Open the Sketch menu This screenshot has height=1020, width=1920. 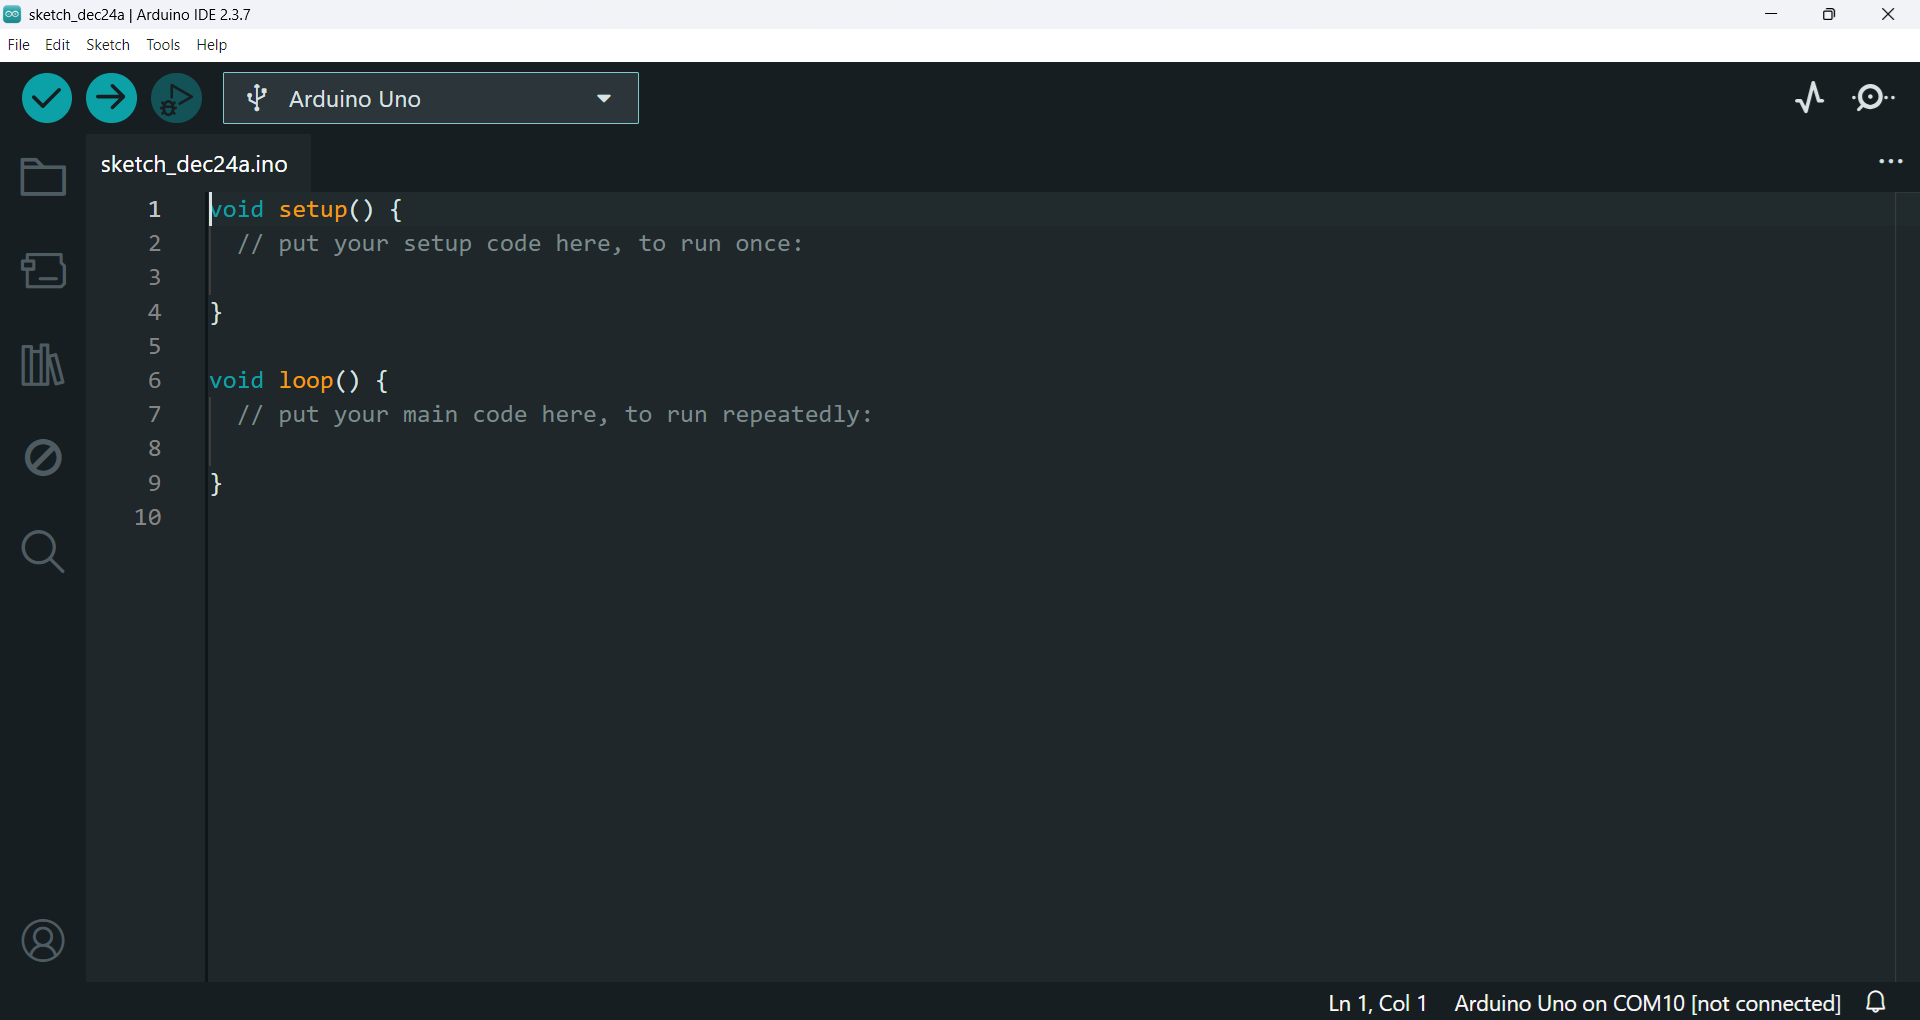coord(108,45)
